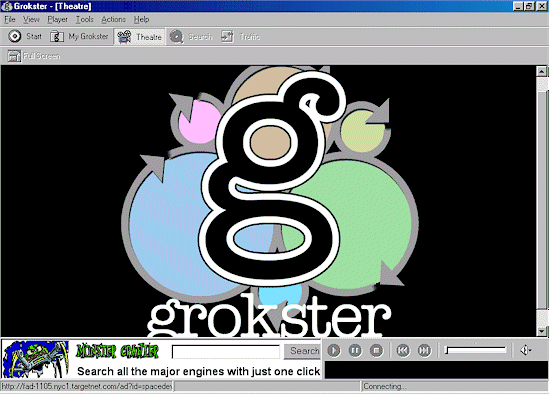Open the Tools menu
Image resolution: width=550 pixels, height=395 pixels.
point(85,19)
